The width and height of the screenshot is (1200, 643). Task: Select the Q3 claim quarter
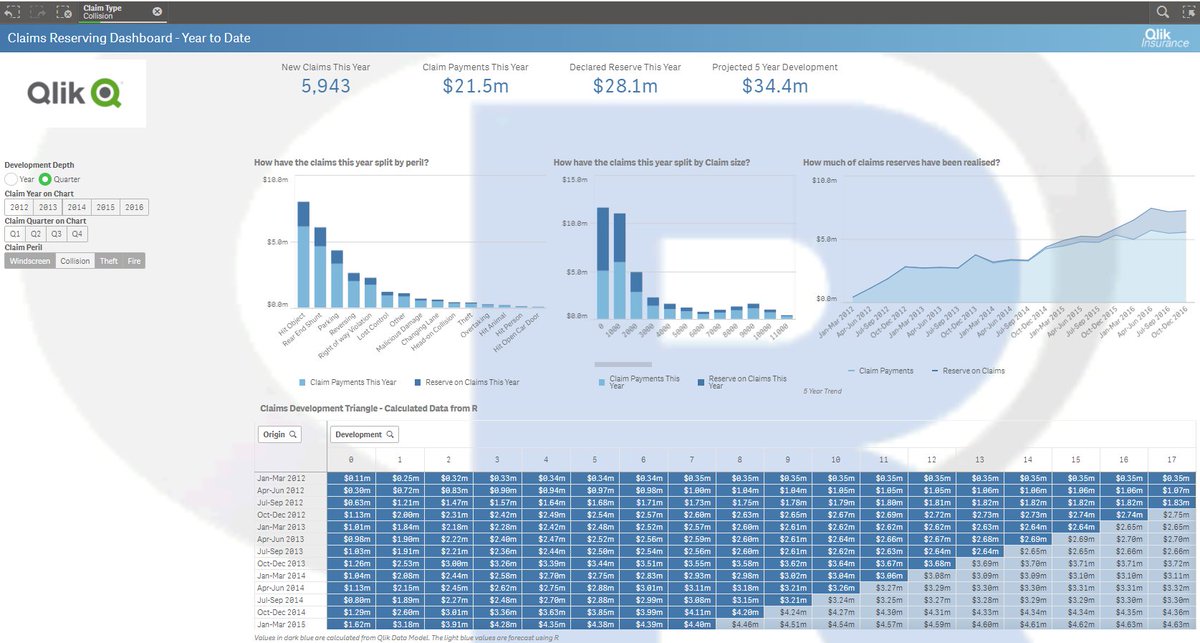[57, 234]
